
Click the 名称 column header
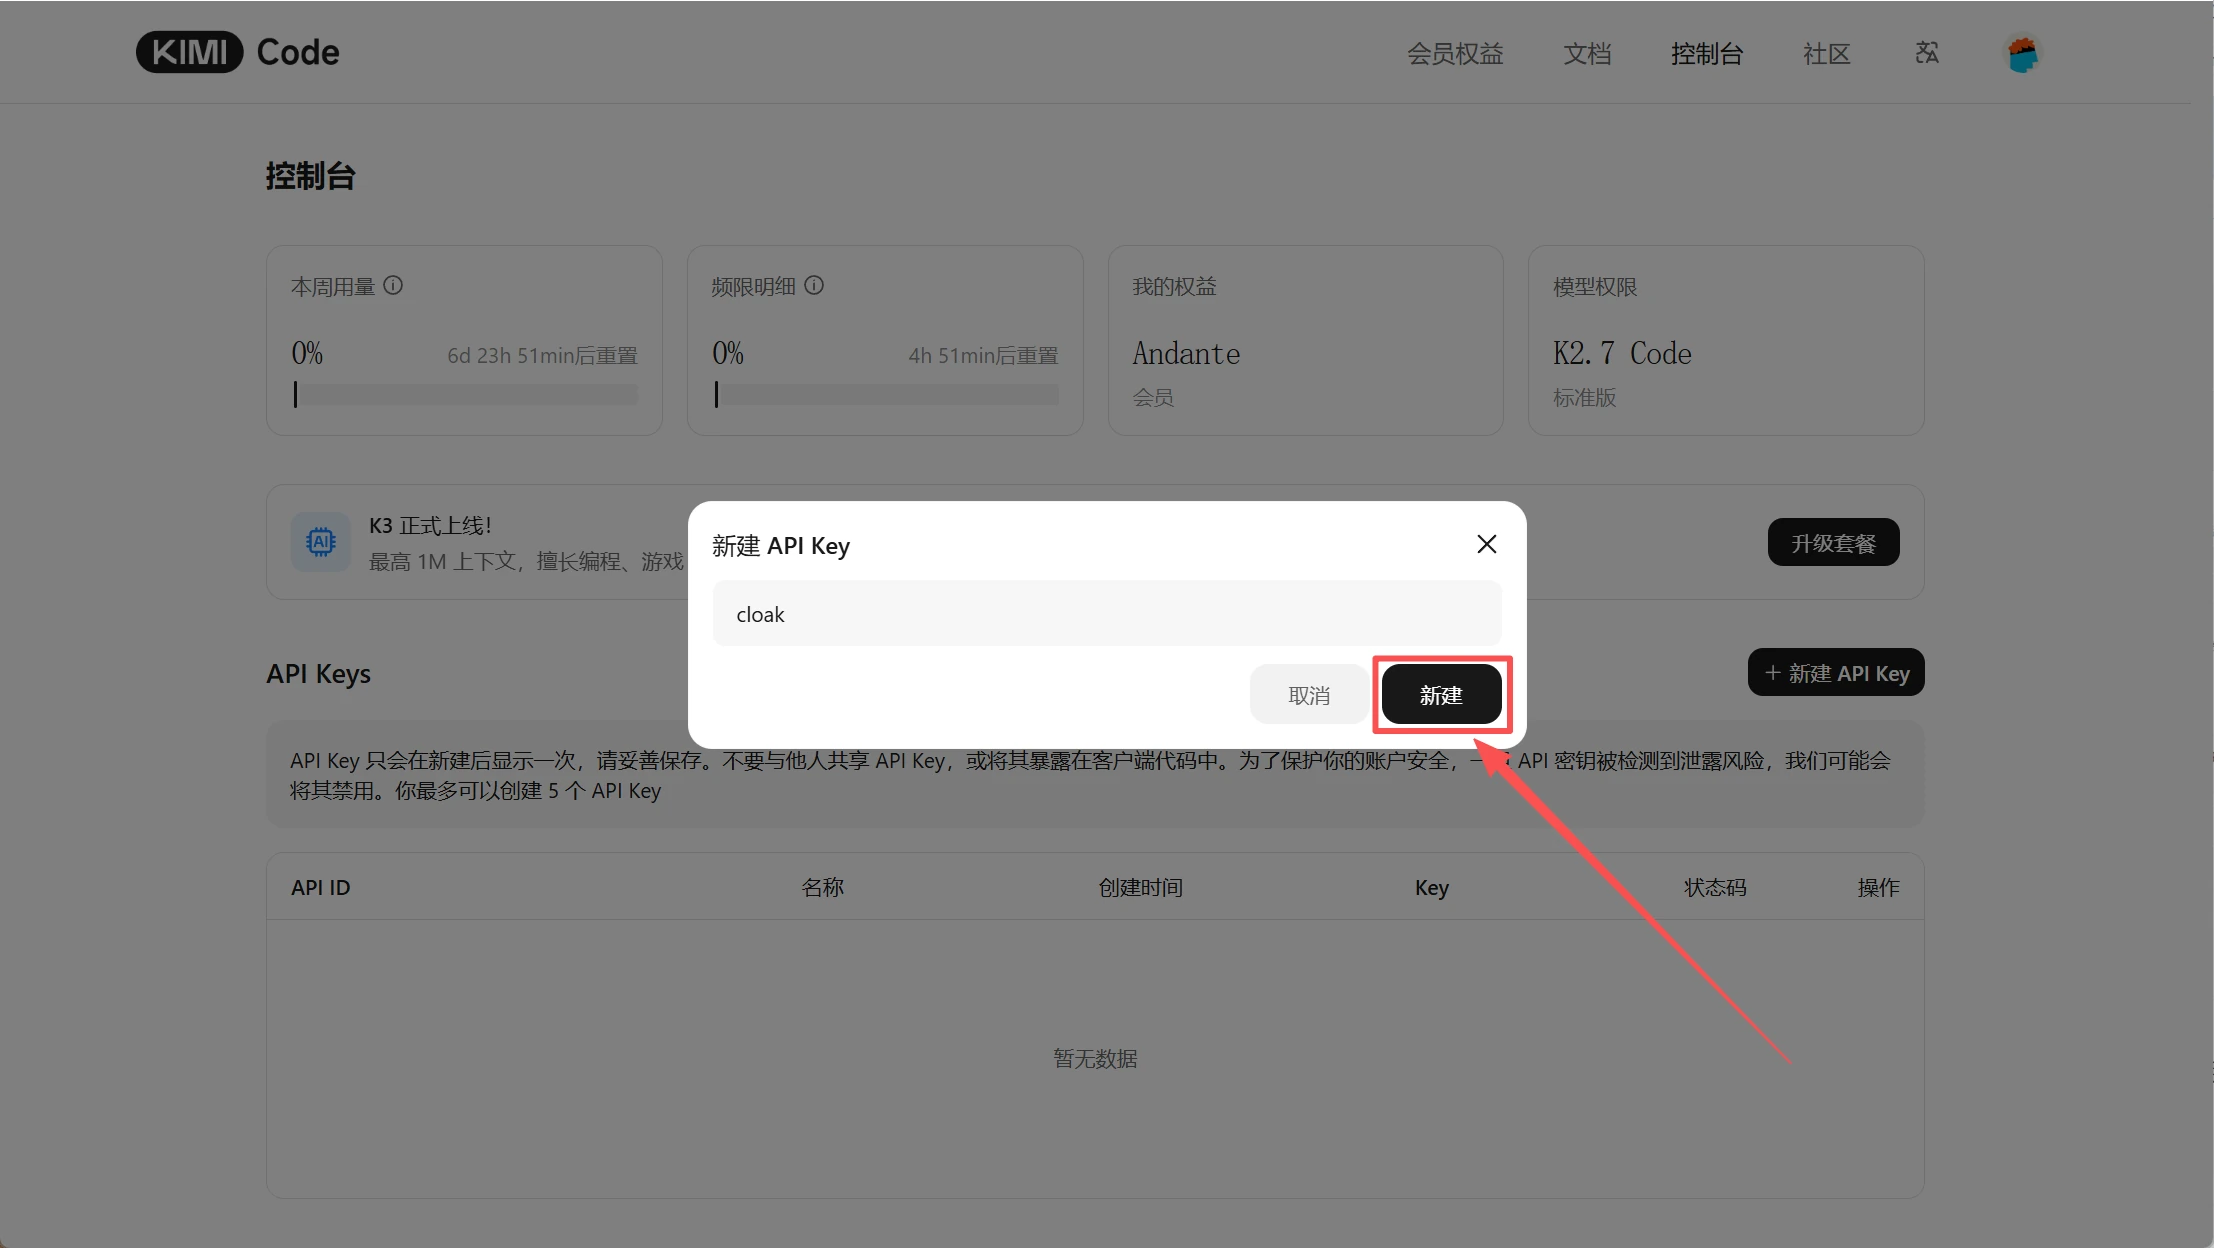click(822, 888)
